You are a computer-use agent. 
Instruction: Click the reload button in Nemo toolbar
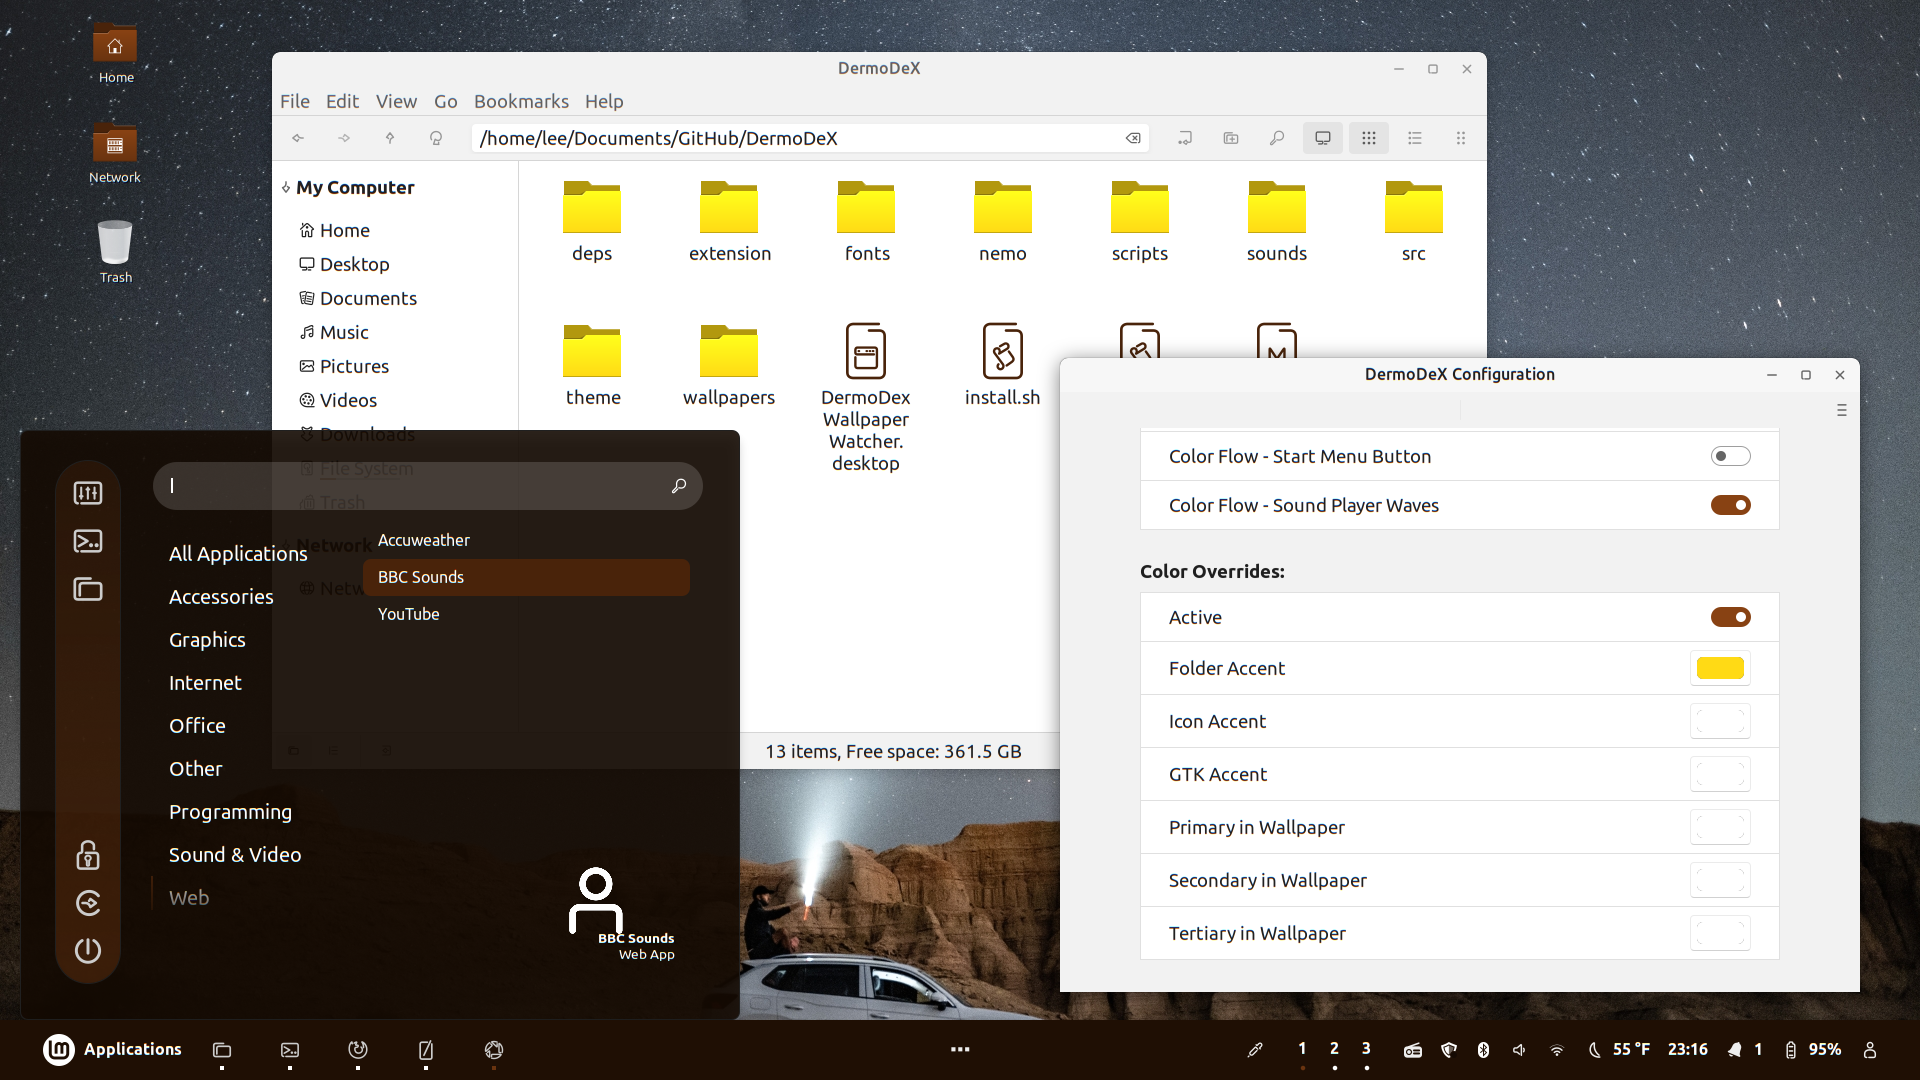point(436,138)
